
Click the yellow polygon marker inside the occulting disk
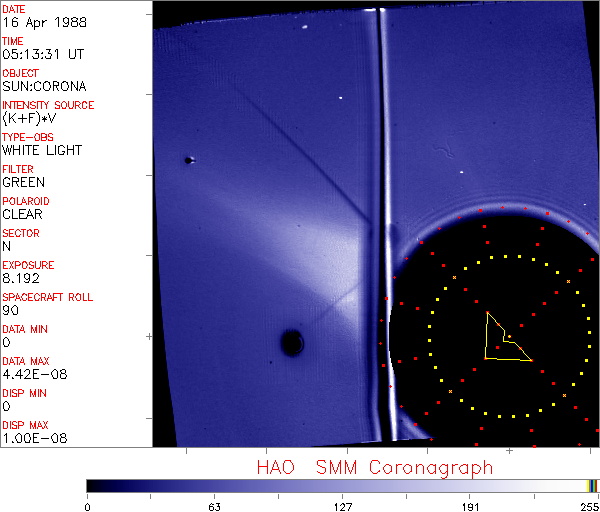503,340
